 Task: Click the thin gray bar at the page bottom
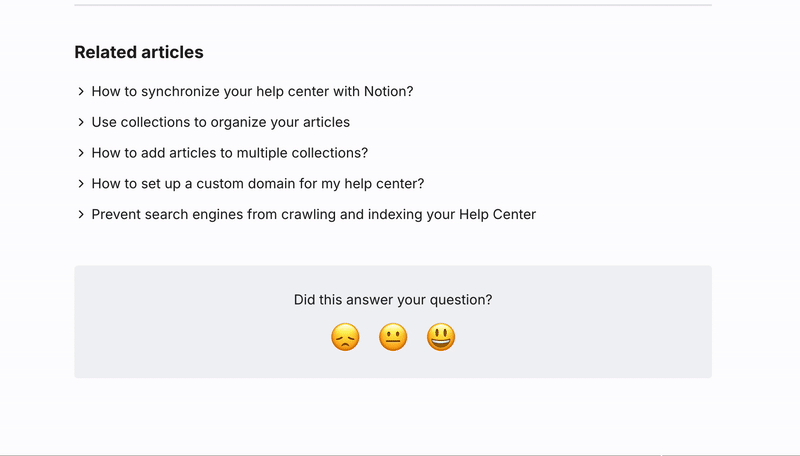tap(400, 454)
